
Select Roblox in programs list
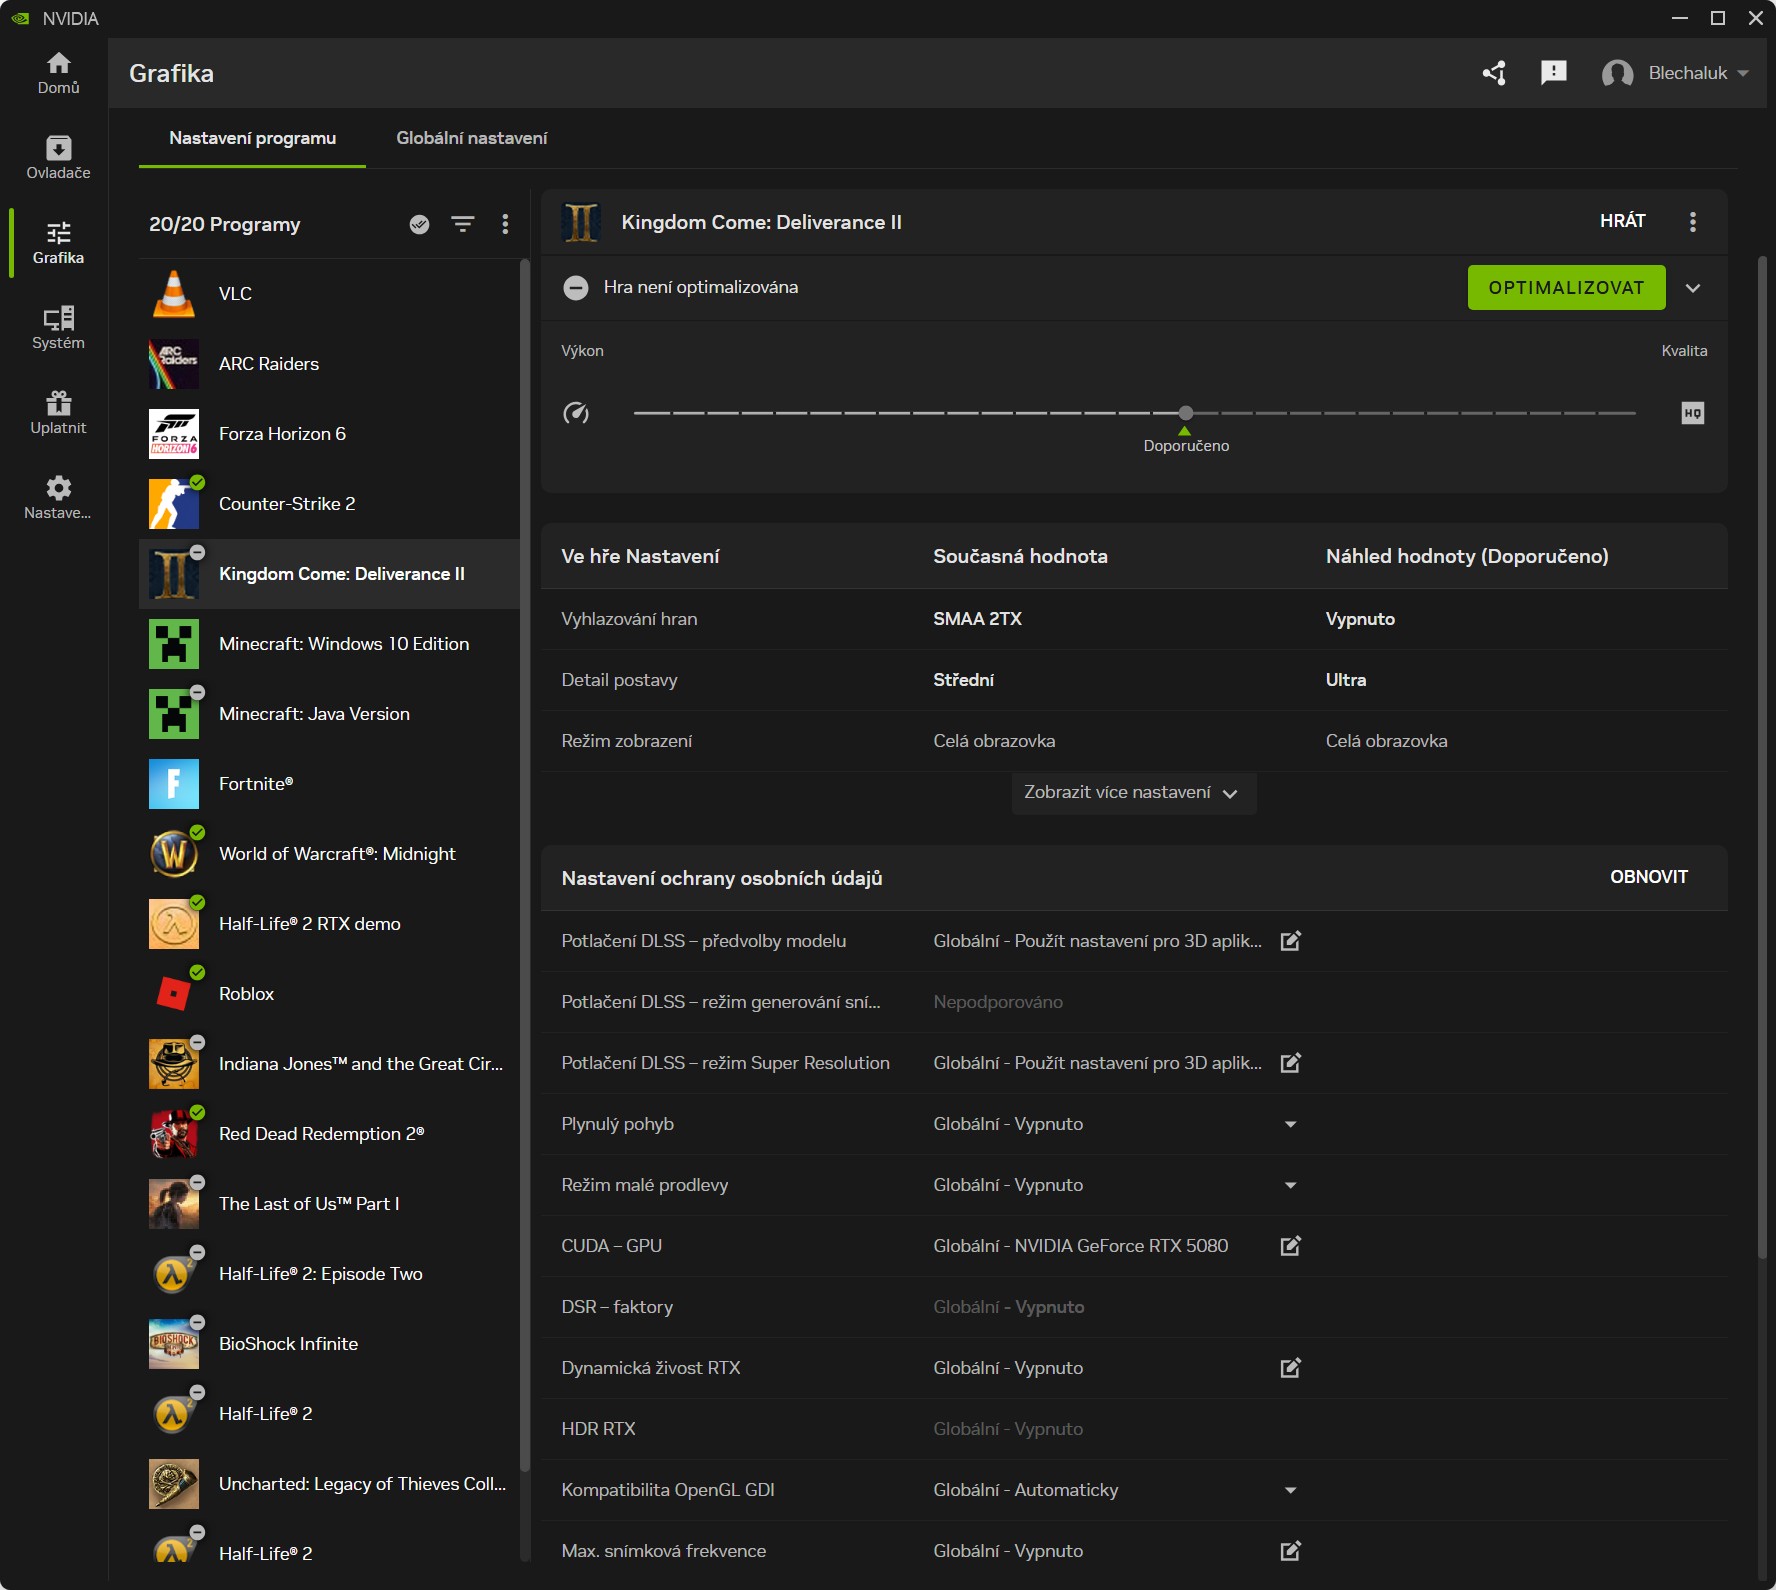click(329, 994)
